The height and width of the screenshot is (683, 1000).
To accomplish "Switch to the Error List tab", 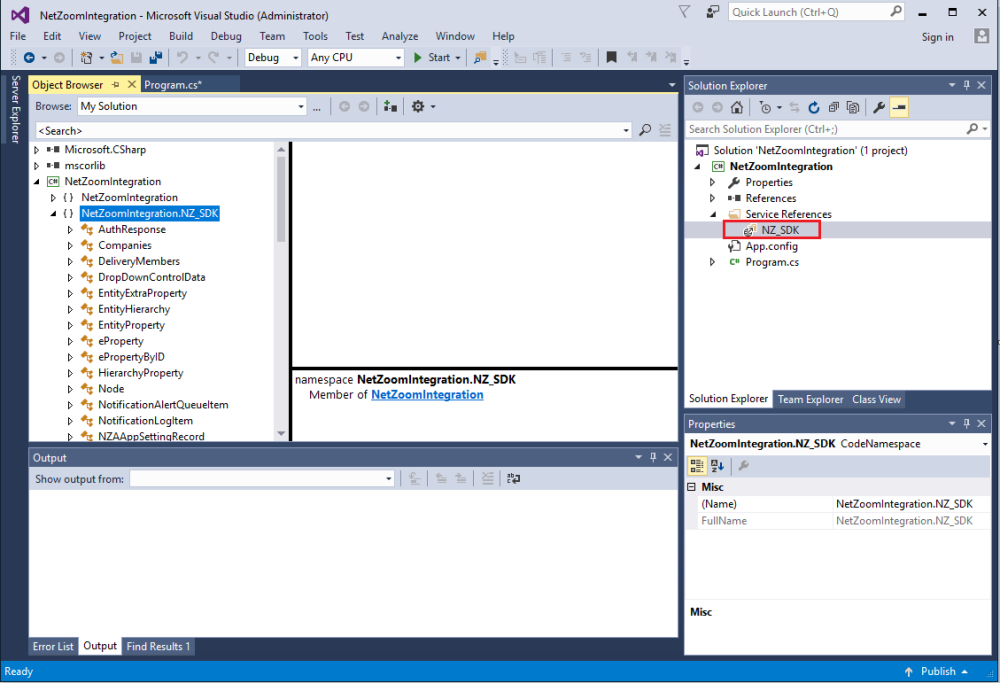I will point(53,647).
